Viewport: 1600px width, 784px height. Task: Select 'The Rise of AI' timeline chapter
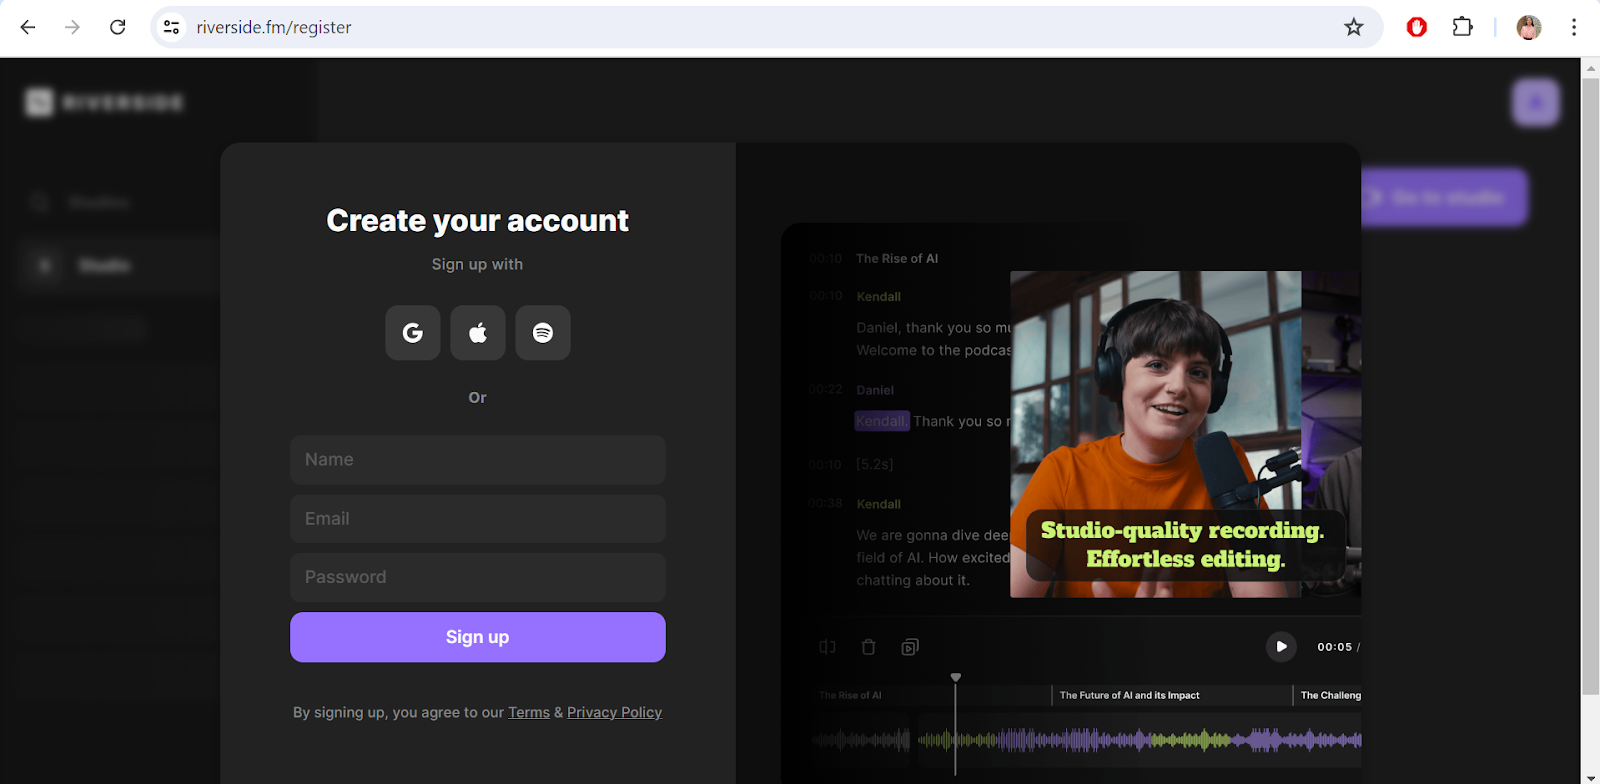(850, 695)
